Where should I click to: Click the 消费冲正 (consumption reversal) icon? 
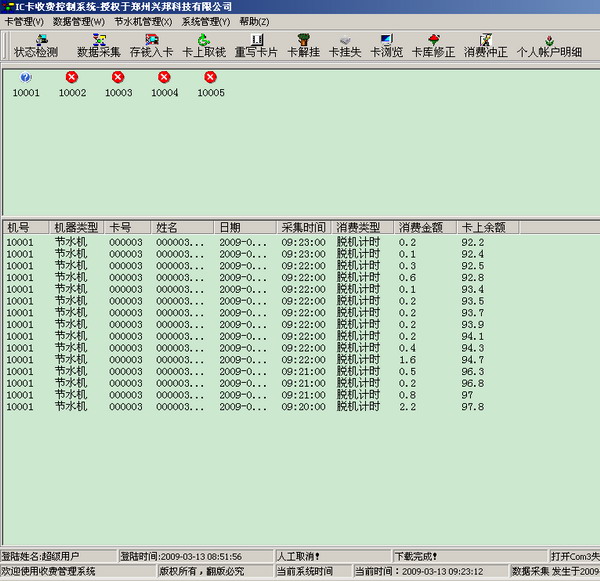[x=485, y=45]
